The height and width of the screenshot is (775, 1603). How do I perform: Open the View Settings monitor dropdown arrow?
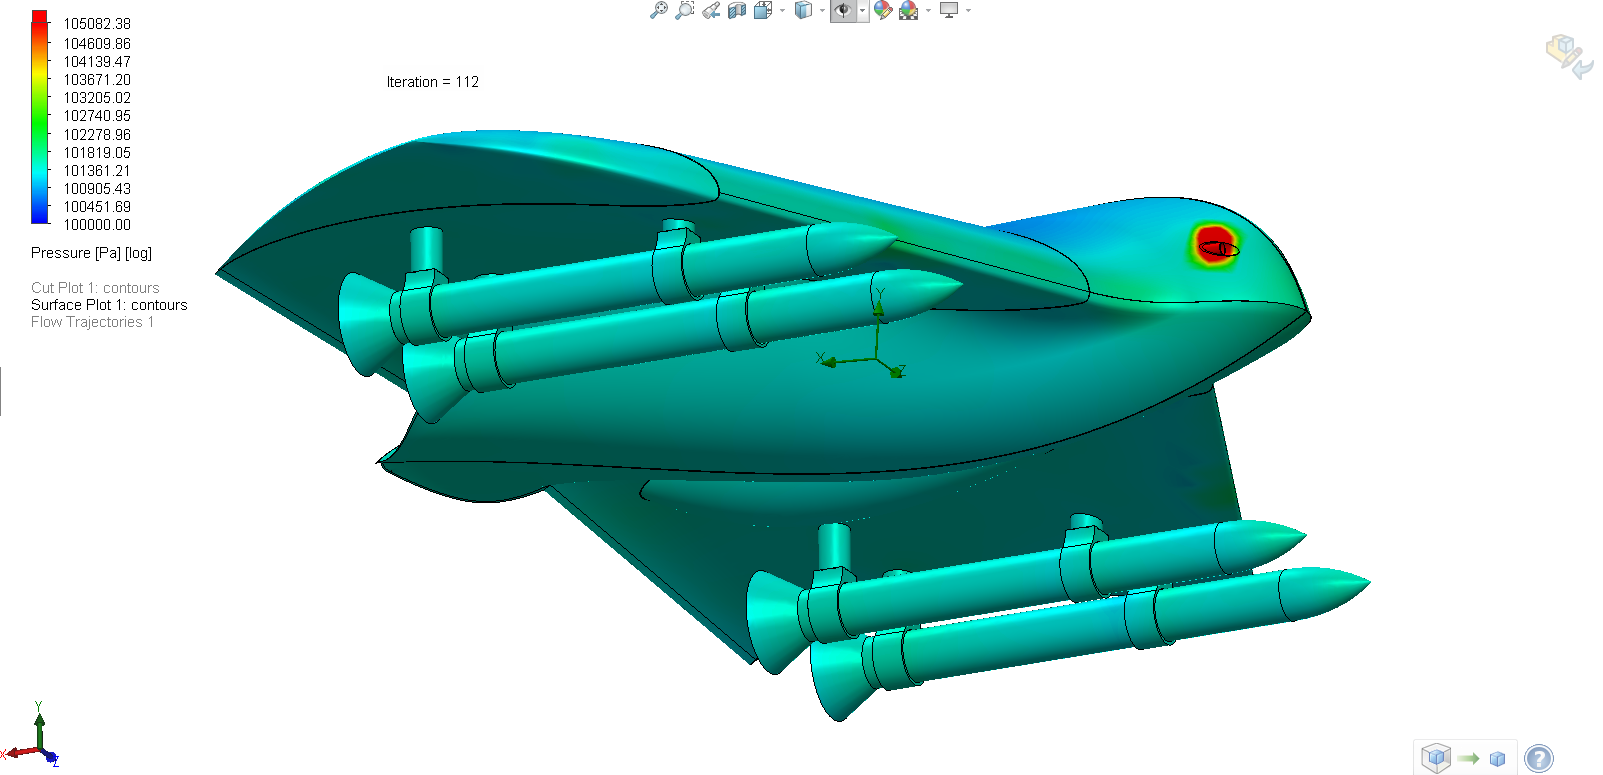coord(968,10)
